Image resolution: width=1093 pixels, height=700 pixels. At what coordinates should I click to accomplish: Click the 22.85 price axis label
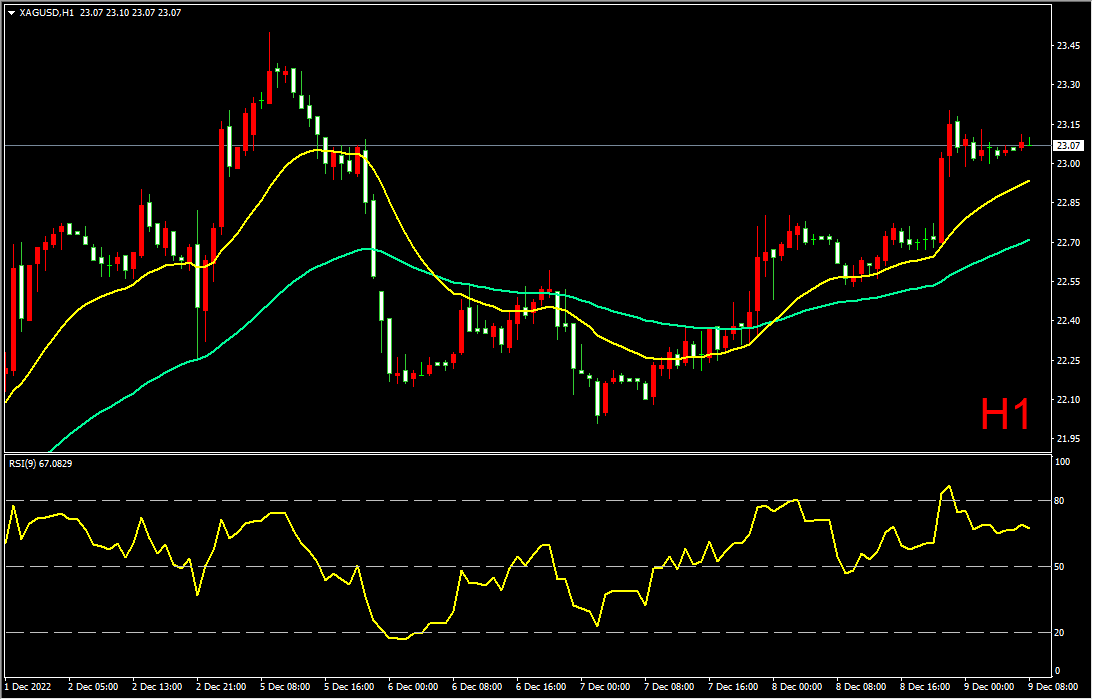1069,203
